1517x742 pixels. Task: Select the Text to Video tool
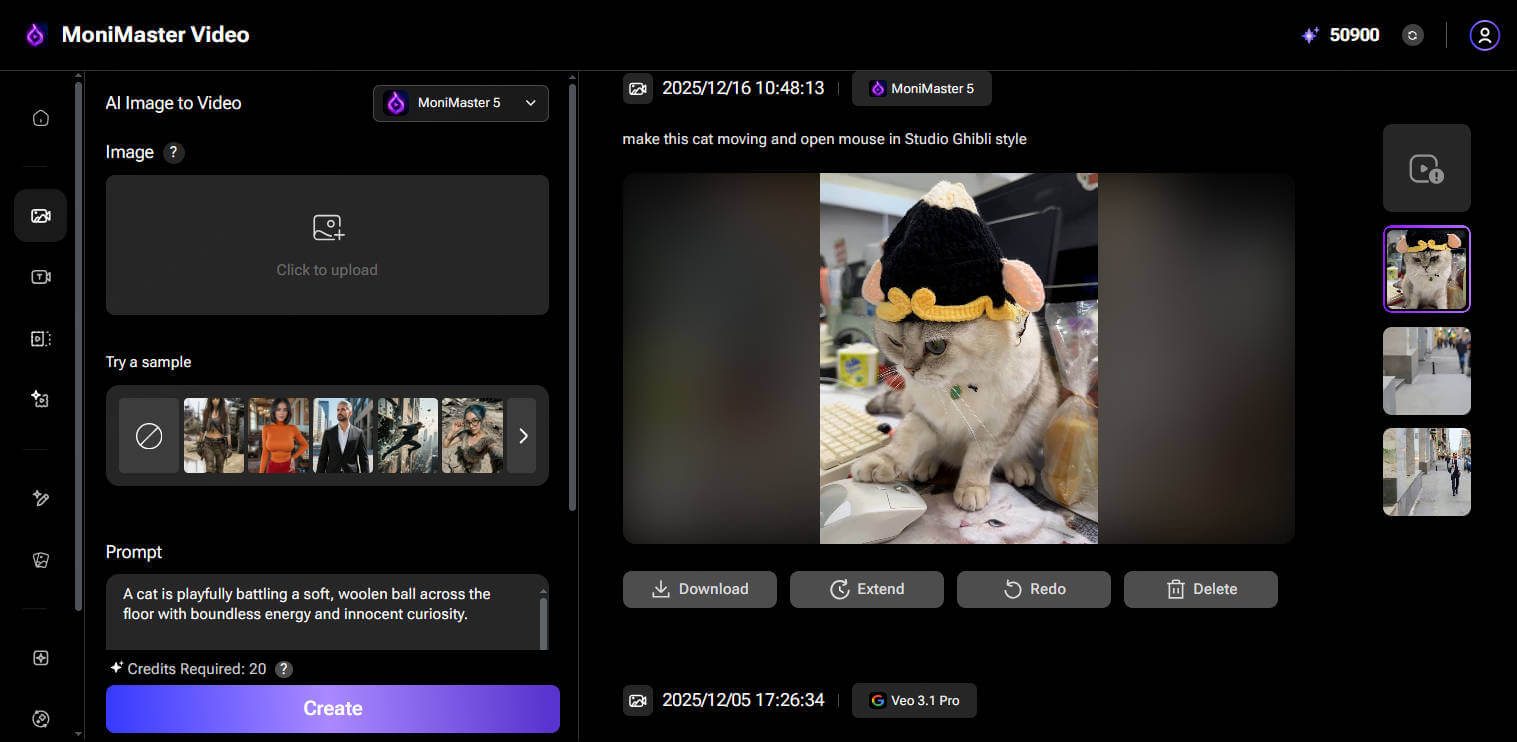40,277
